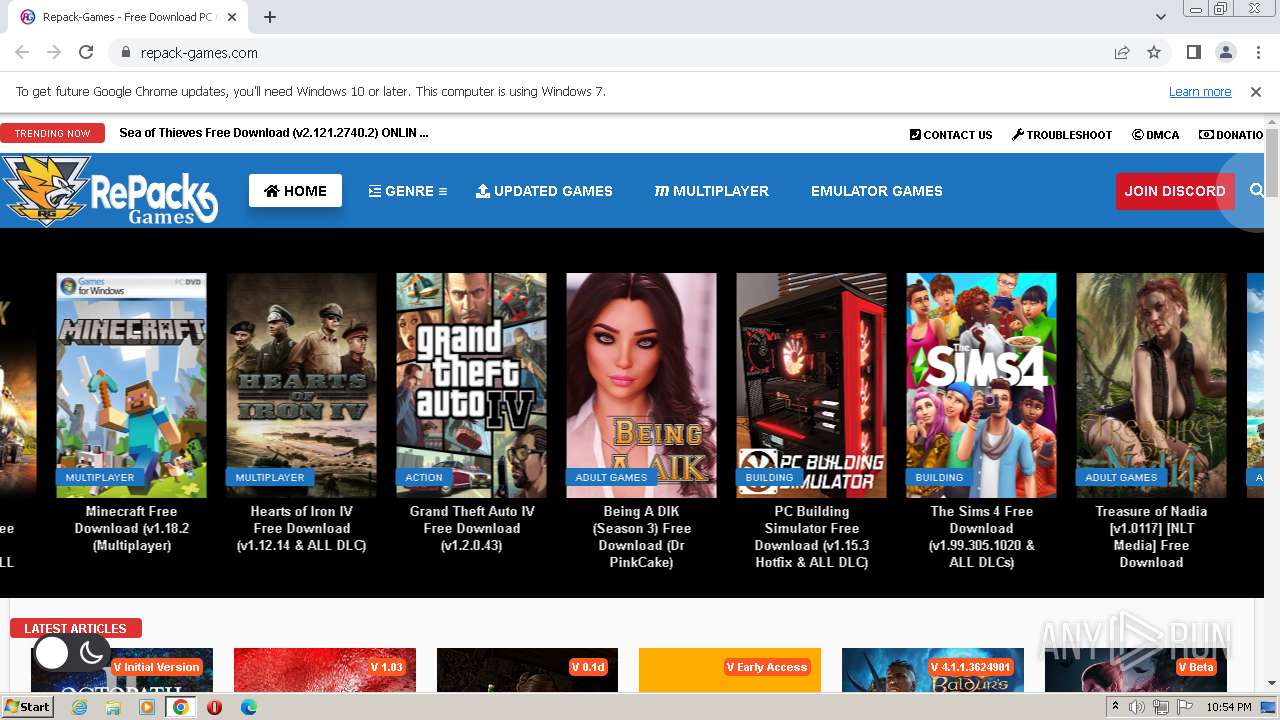Open the PC Building Simulator cover thumbnail
The image size is (1280, 720).
(x=811, y=385)
